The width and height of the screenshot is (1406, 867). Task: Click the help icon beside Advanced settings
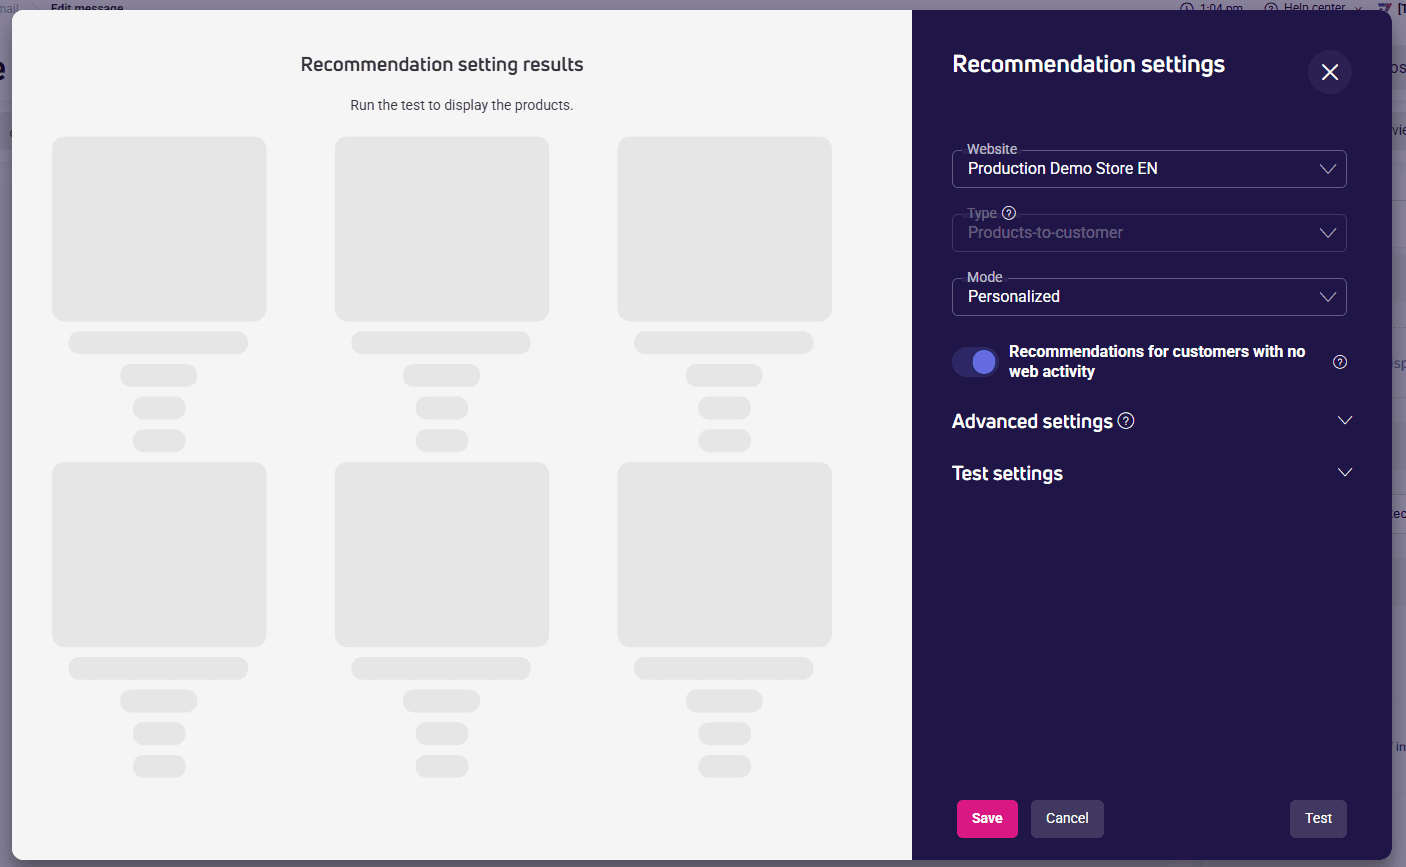coord(1126,420)
